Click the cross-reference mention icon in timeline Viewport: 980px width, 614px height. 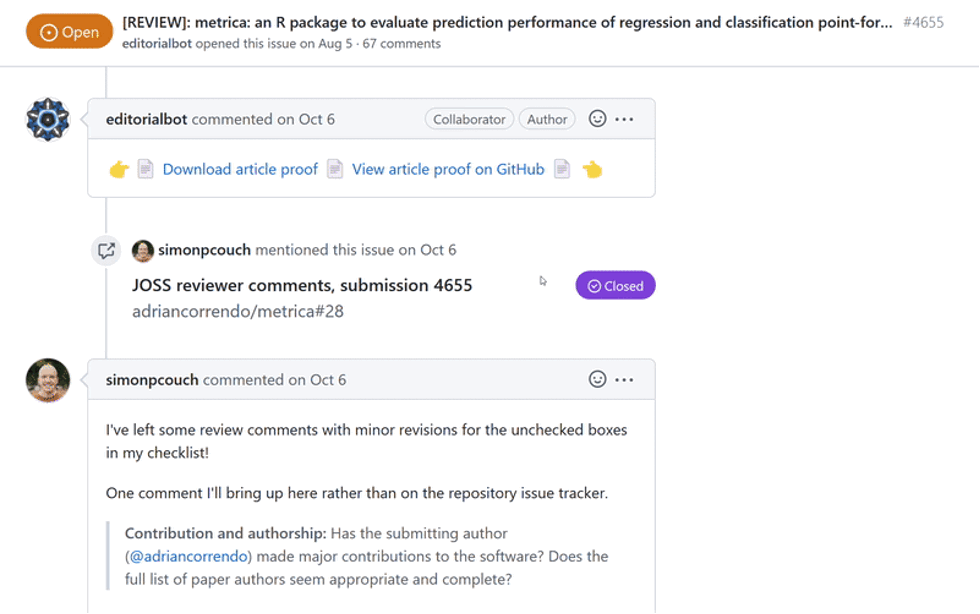pos(106,250)
